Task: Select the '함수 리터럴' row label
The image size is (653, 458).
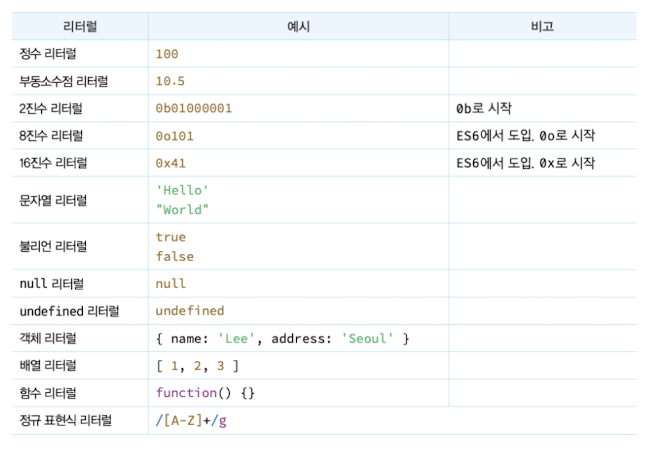Action: coord(48,393)
